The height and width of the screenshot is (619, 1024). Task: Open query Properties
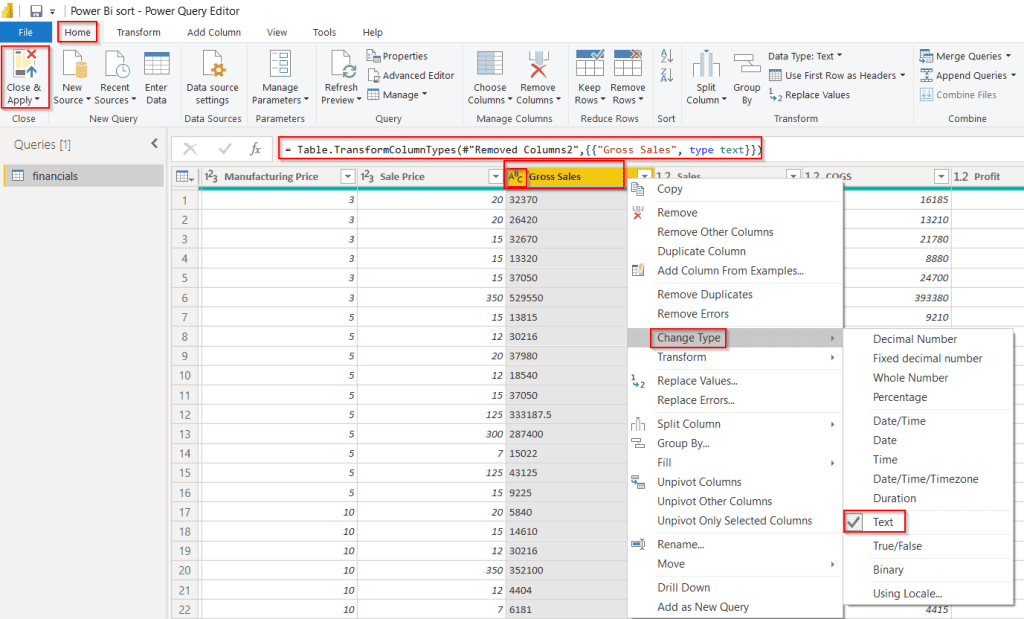coord(397,56)
